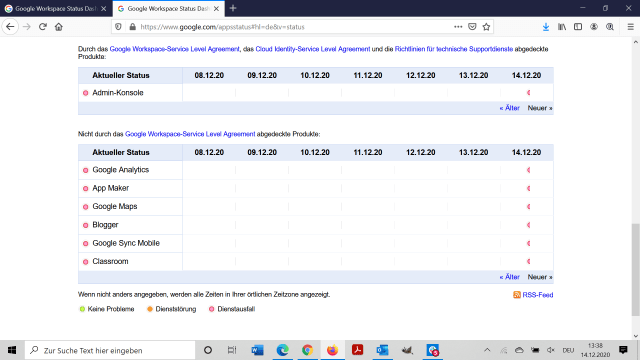Toggle the sidebar icon in toolbar
Screen dimensions: 640x360
[x=578, y=27]
